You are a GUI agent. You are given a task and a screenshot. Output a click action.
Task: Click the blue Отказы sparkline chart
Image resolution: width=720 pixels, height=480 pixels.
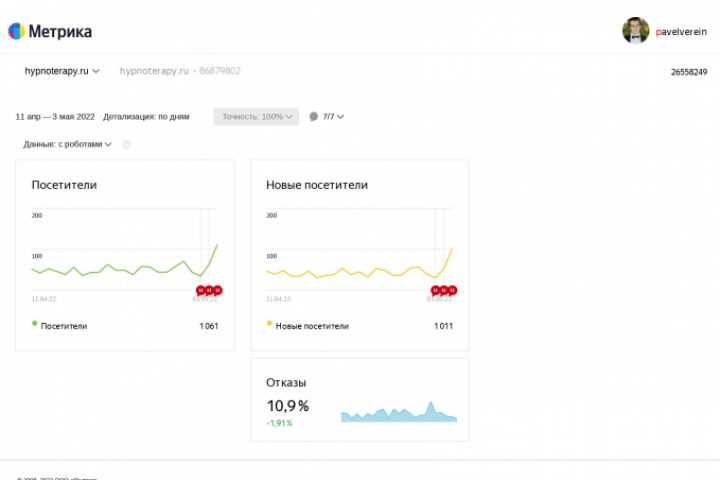pos(399,412)
